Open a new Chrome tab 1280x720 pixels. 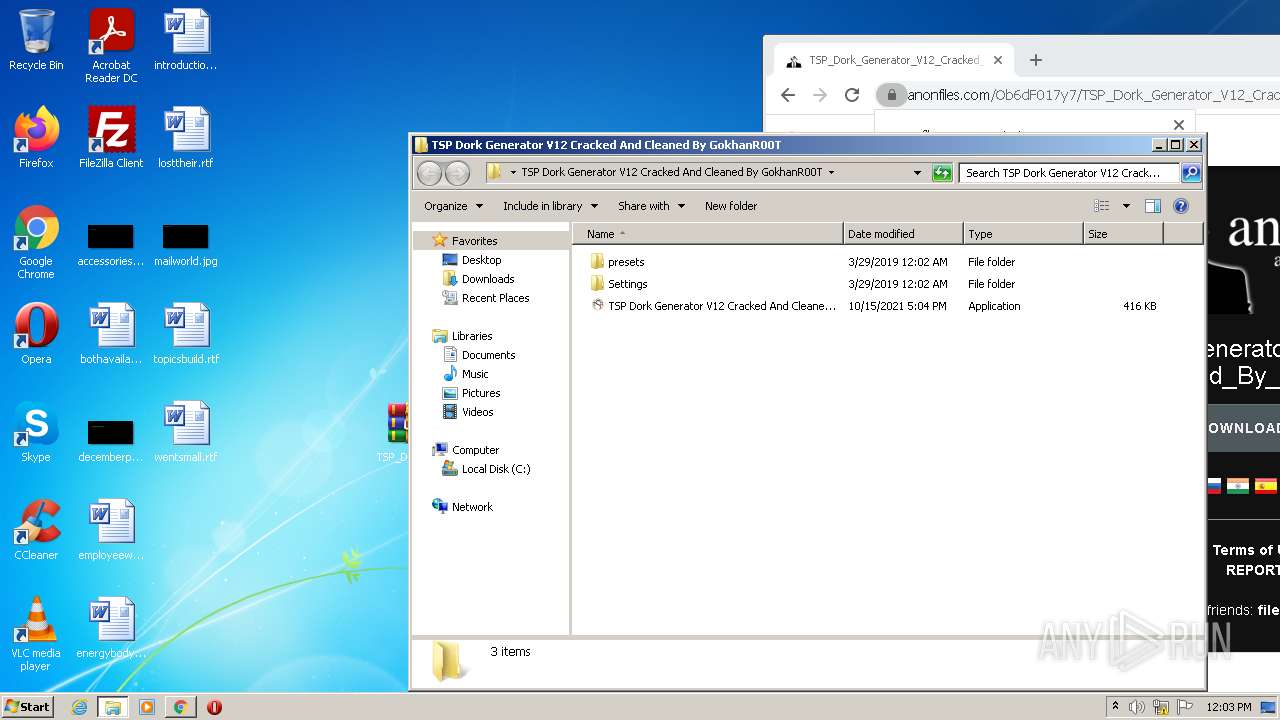click(1036, 60)
